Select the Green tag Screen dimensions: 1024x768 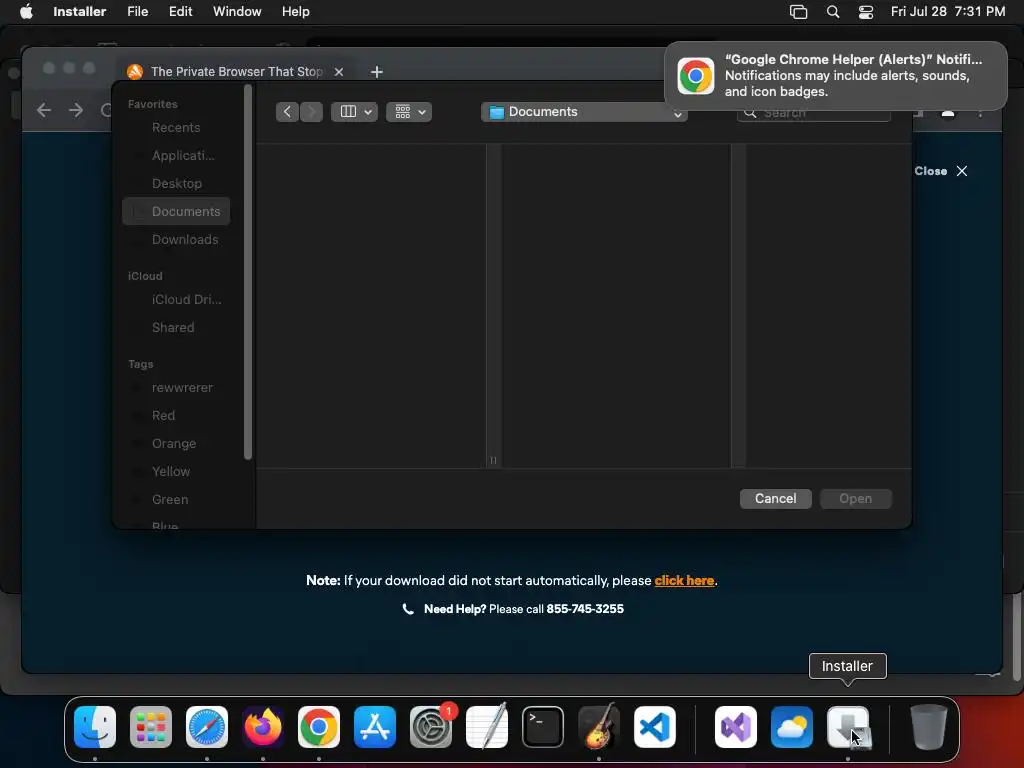click(176, 500)
